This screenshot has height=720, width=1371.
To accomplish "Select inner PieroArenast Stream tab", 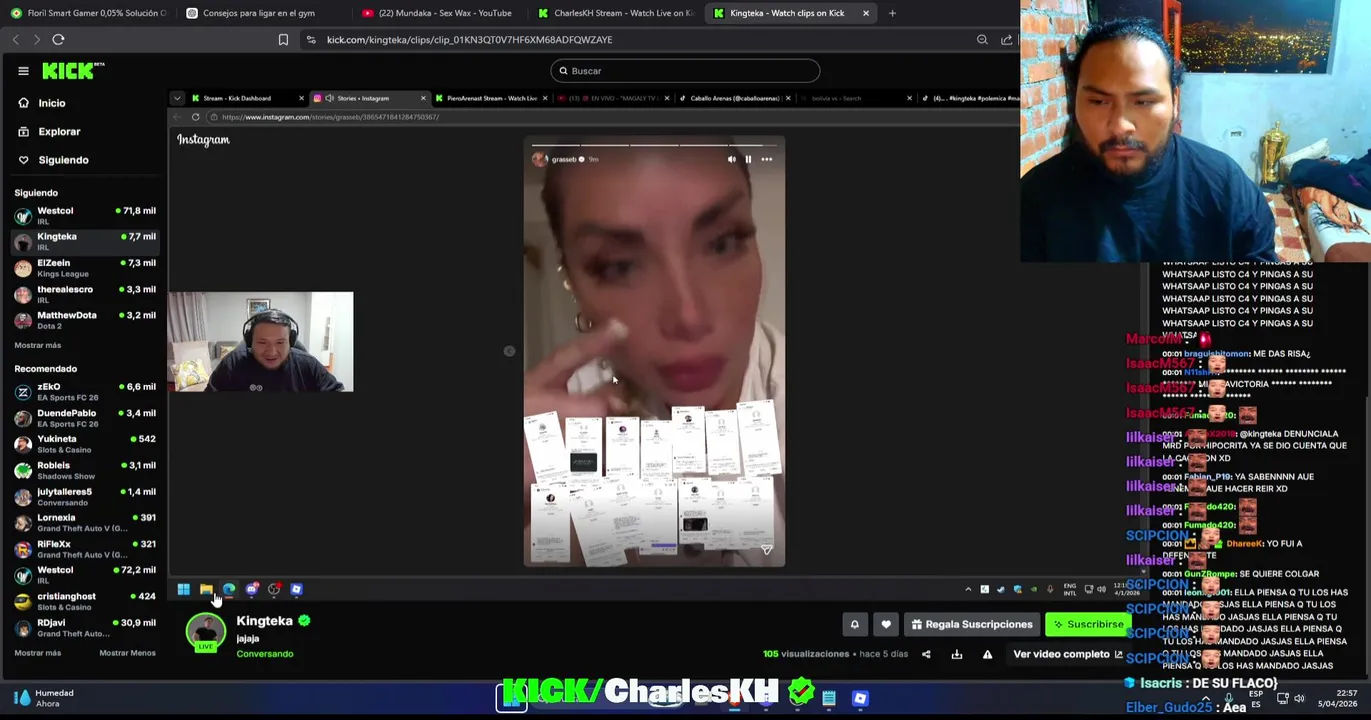I will tap(490, 98).
